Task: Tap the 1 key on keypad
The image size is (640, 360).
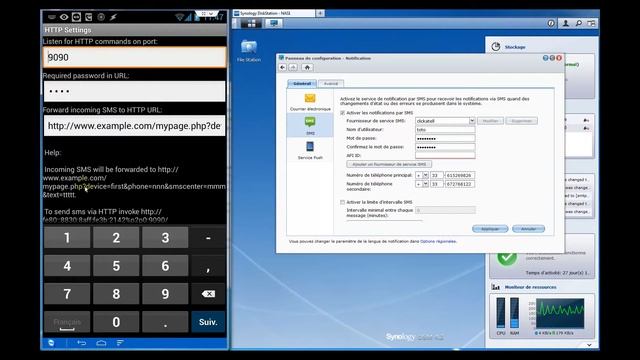Action: [67, 238]
